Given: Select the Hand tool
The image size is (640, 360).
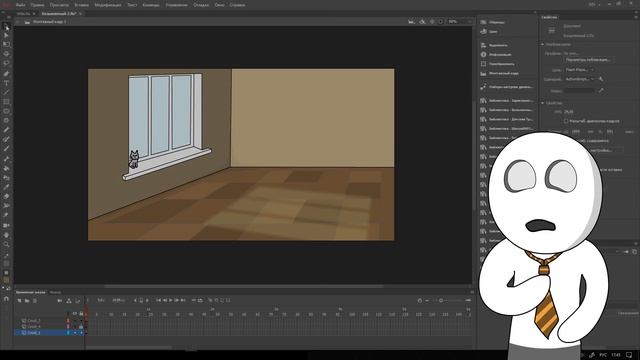Looking at the screenshot, I should point(6,235).
